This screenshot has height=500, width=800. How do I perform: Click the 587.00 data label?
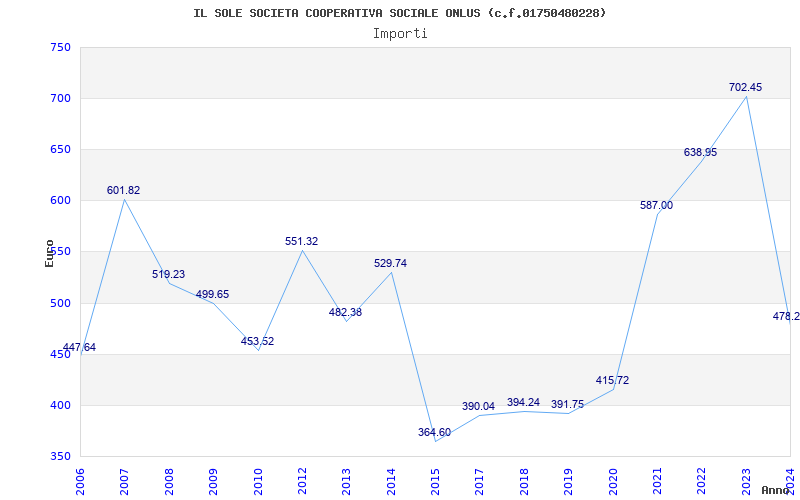point(656,206)
